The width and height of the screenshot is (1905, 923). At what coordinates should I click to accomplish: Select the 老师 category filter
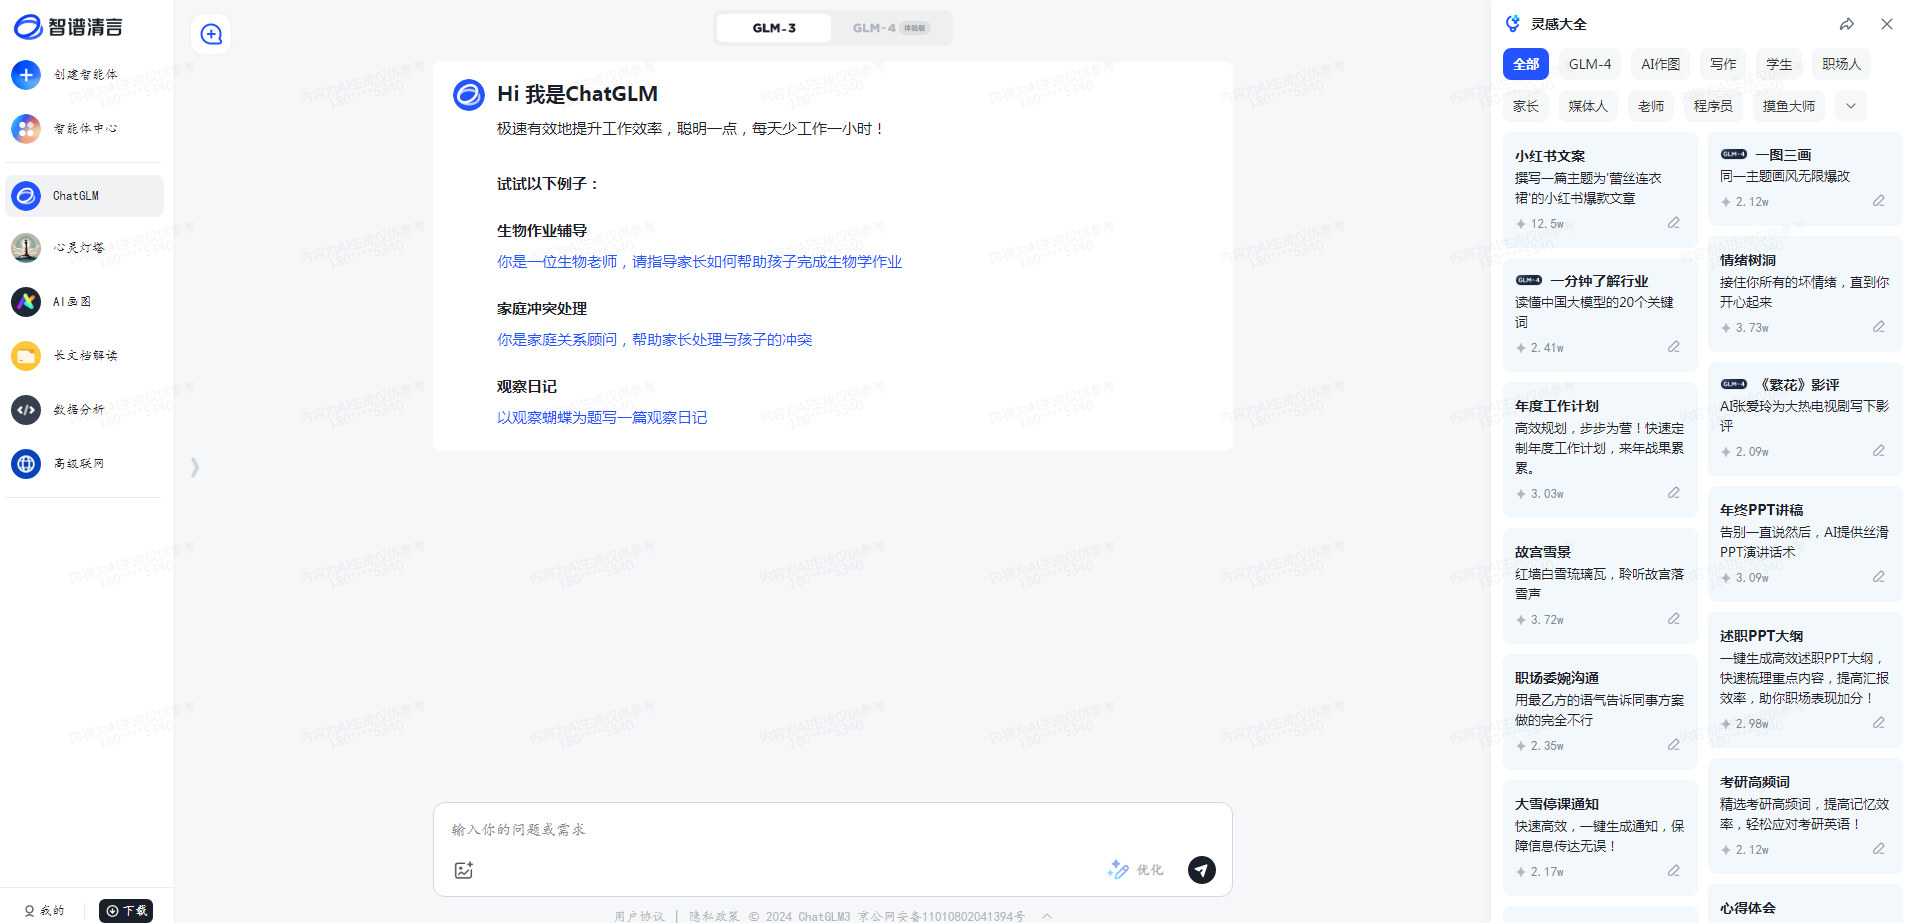(1651, 106)
